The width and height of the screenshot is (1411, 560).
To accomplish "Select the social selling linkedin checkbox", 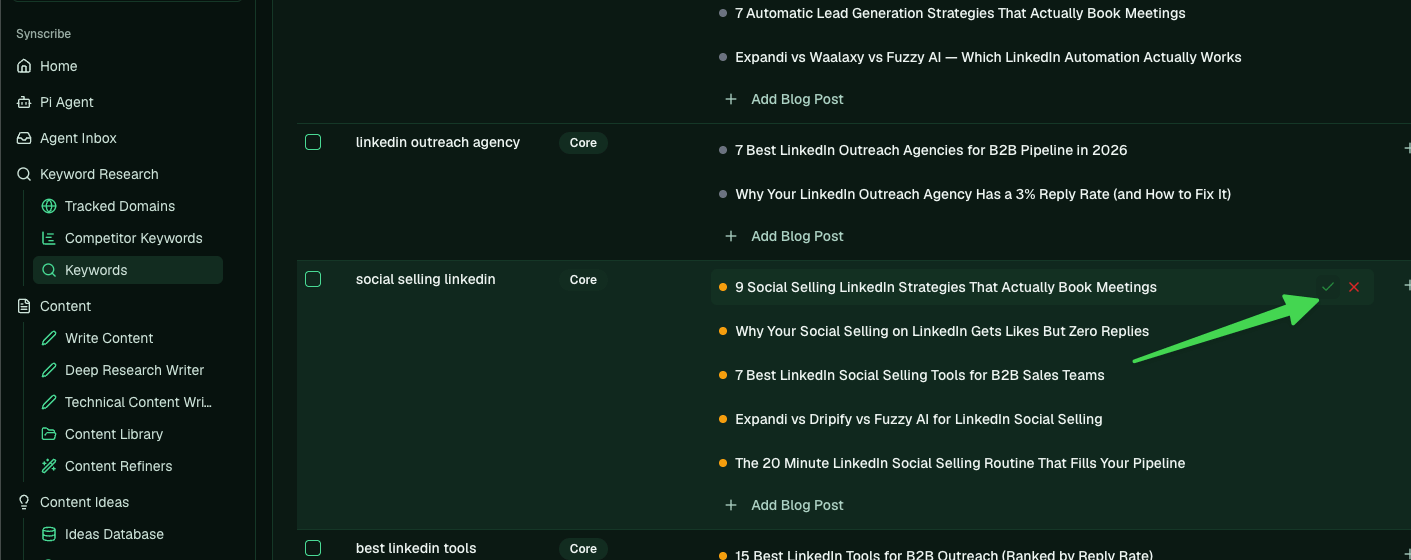I will point(313,279).
